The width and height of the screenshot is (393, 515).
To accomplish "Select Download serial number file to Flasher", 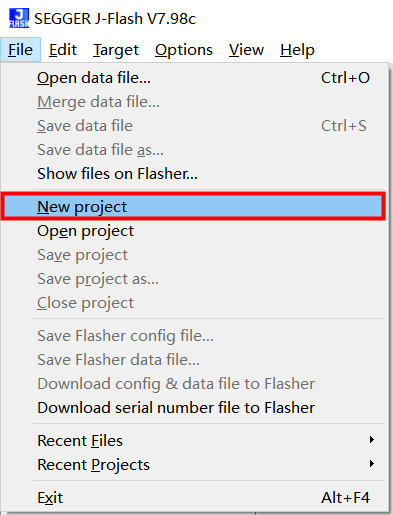I will [x=194, y=408].
